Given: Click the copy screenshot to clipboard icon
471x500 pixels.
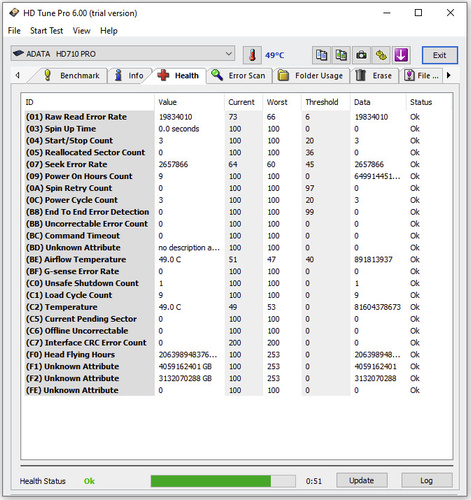Looking at the screenshot, I should pyautogui.click(x=341, y=55).
